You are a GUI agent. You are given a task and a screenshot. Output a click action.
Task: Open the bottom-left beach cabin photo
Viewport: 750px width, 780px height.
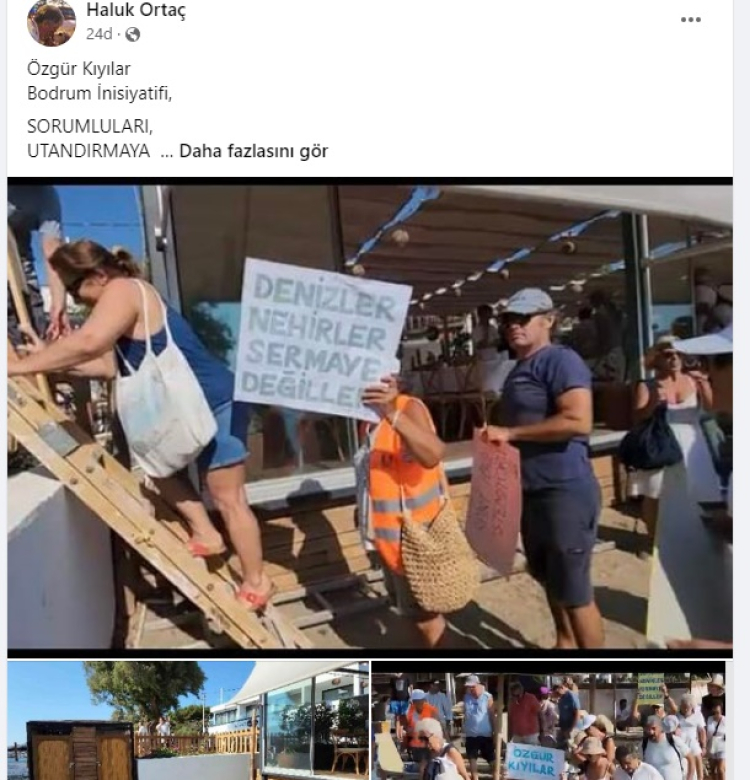point(188,720)
